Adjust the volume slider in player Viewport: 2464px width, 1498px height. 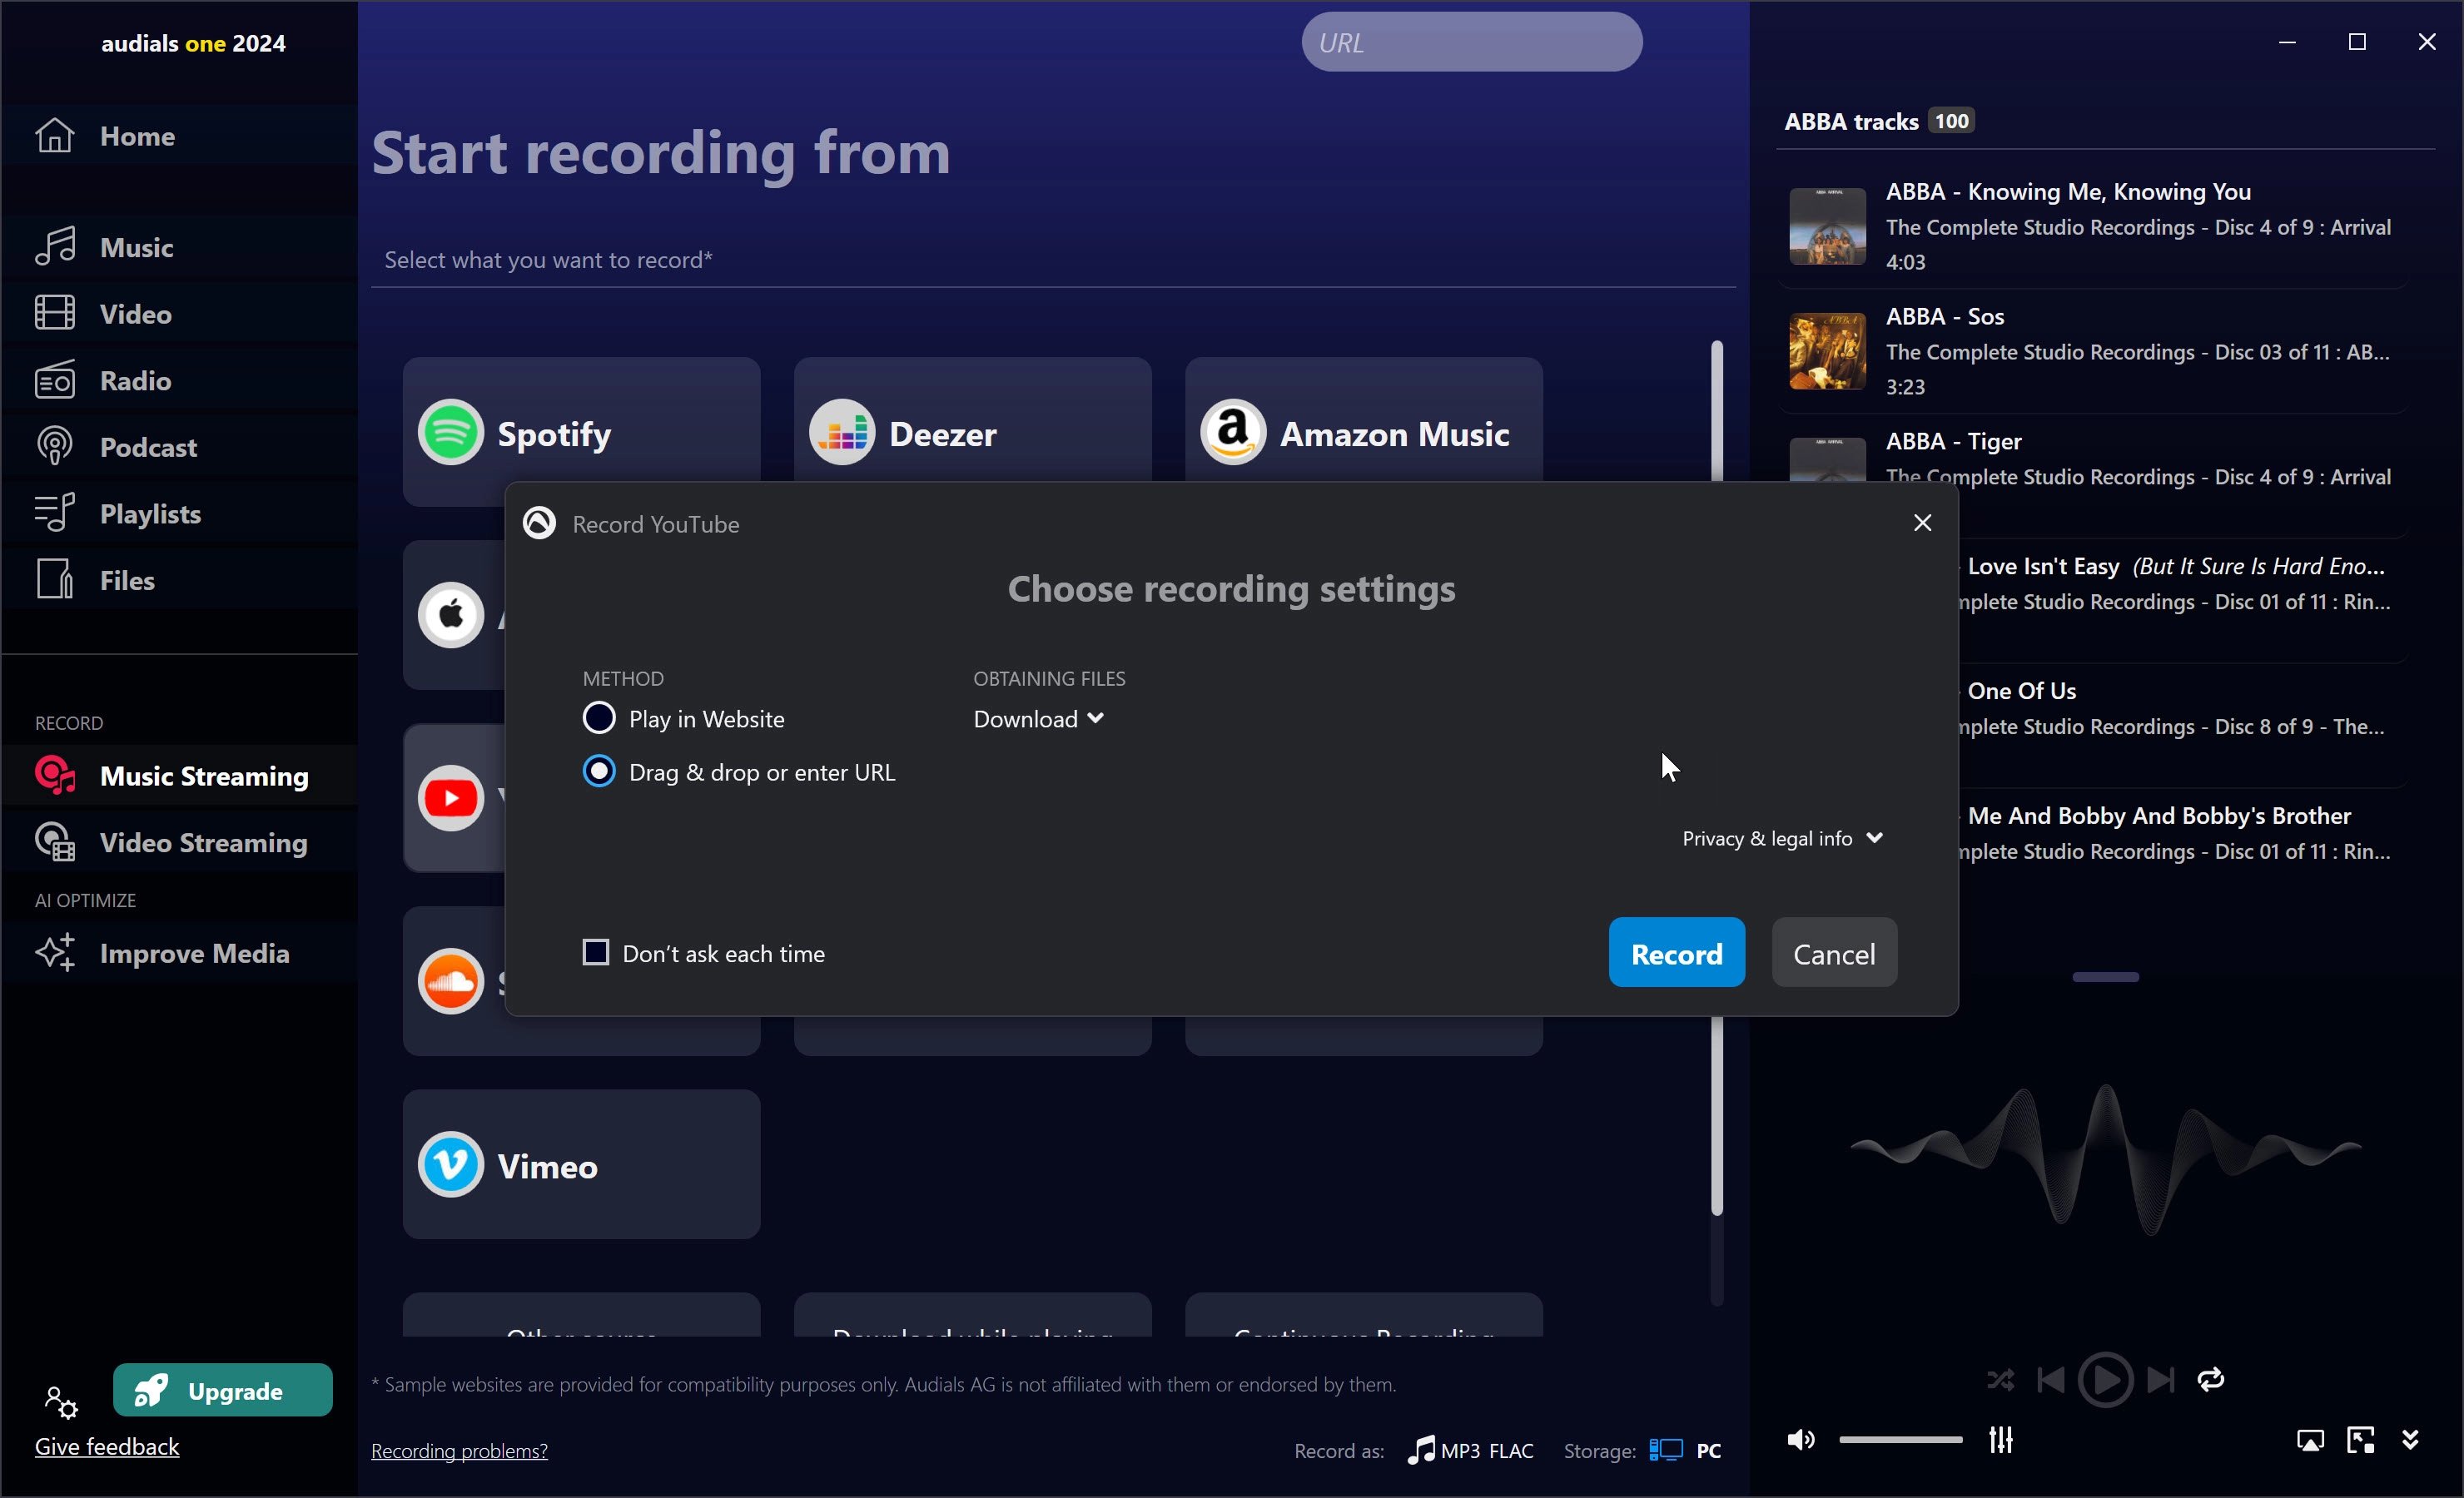[1900, 1440]
